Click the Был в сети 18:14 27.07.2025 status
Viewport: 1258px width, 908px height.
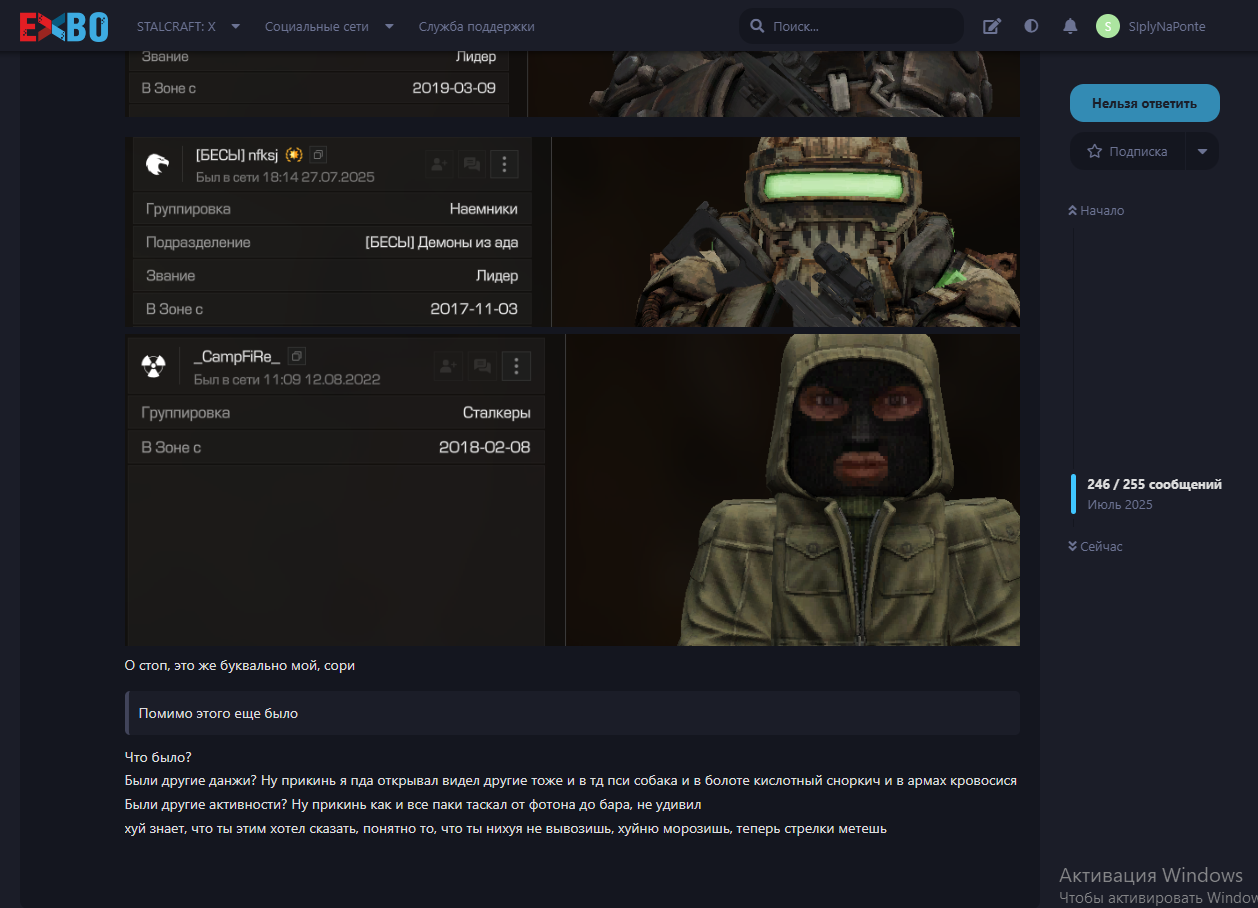[285, 177]
